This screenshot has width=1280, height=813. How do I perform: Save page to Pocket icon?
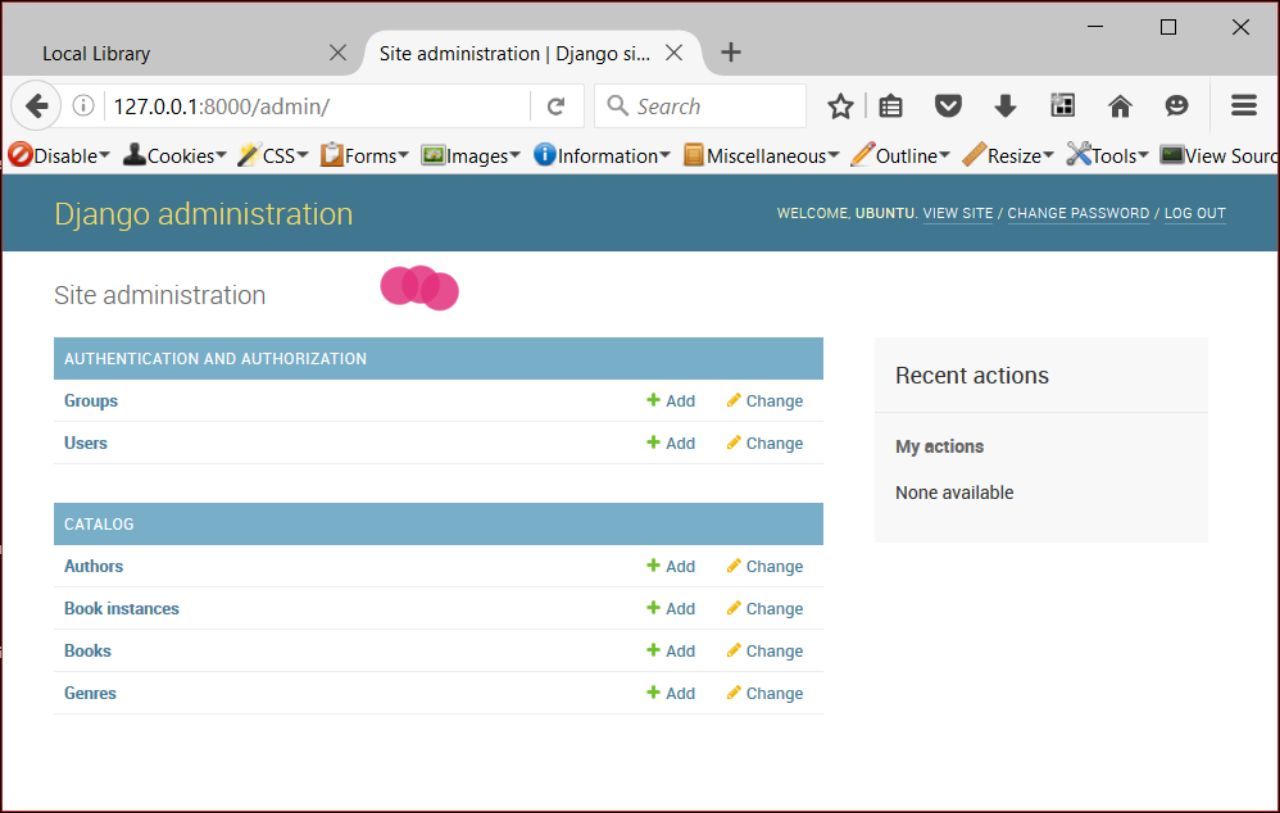(x=948, y=106)
